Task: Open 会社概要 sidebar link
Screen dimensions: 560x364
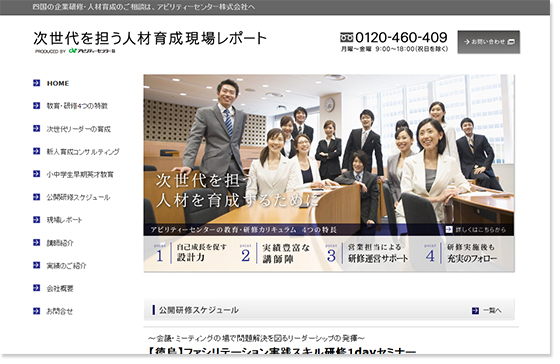Action: [60, 288]
